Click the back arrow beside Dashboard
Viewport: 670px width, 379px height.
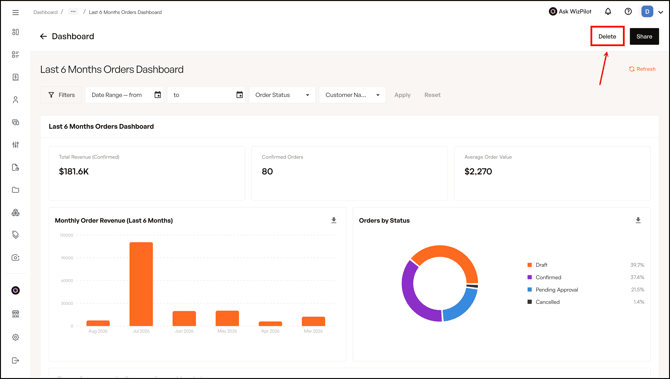click(43, 36)
